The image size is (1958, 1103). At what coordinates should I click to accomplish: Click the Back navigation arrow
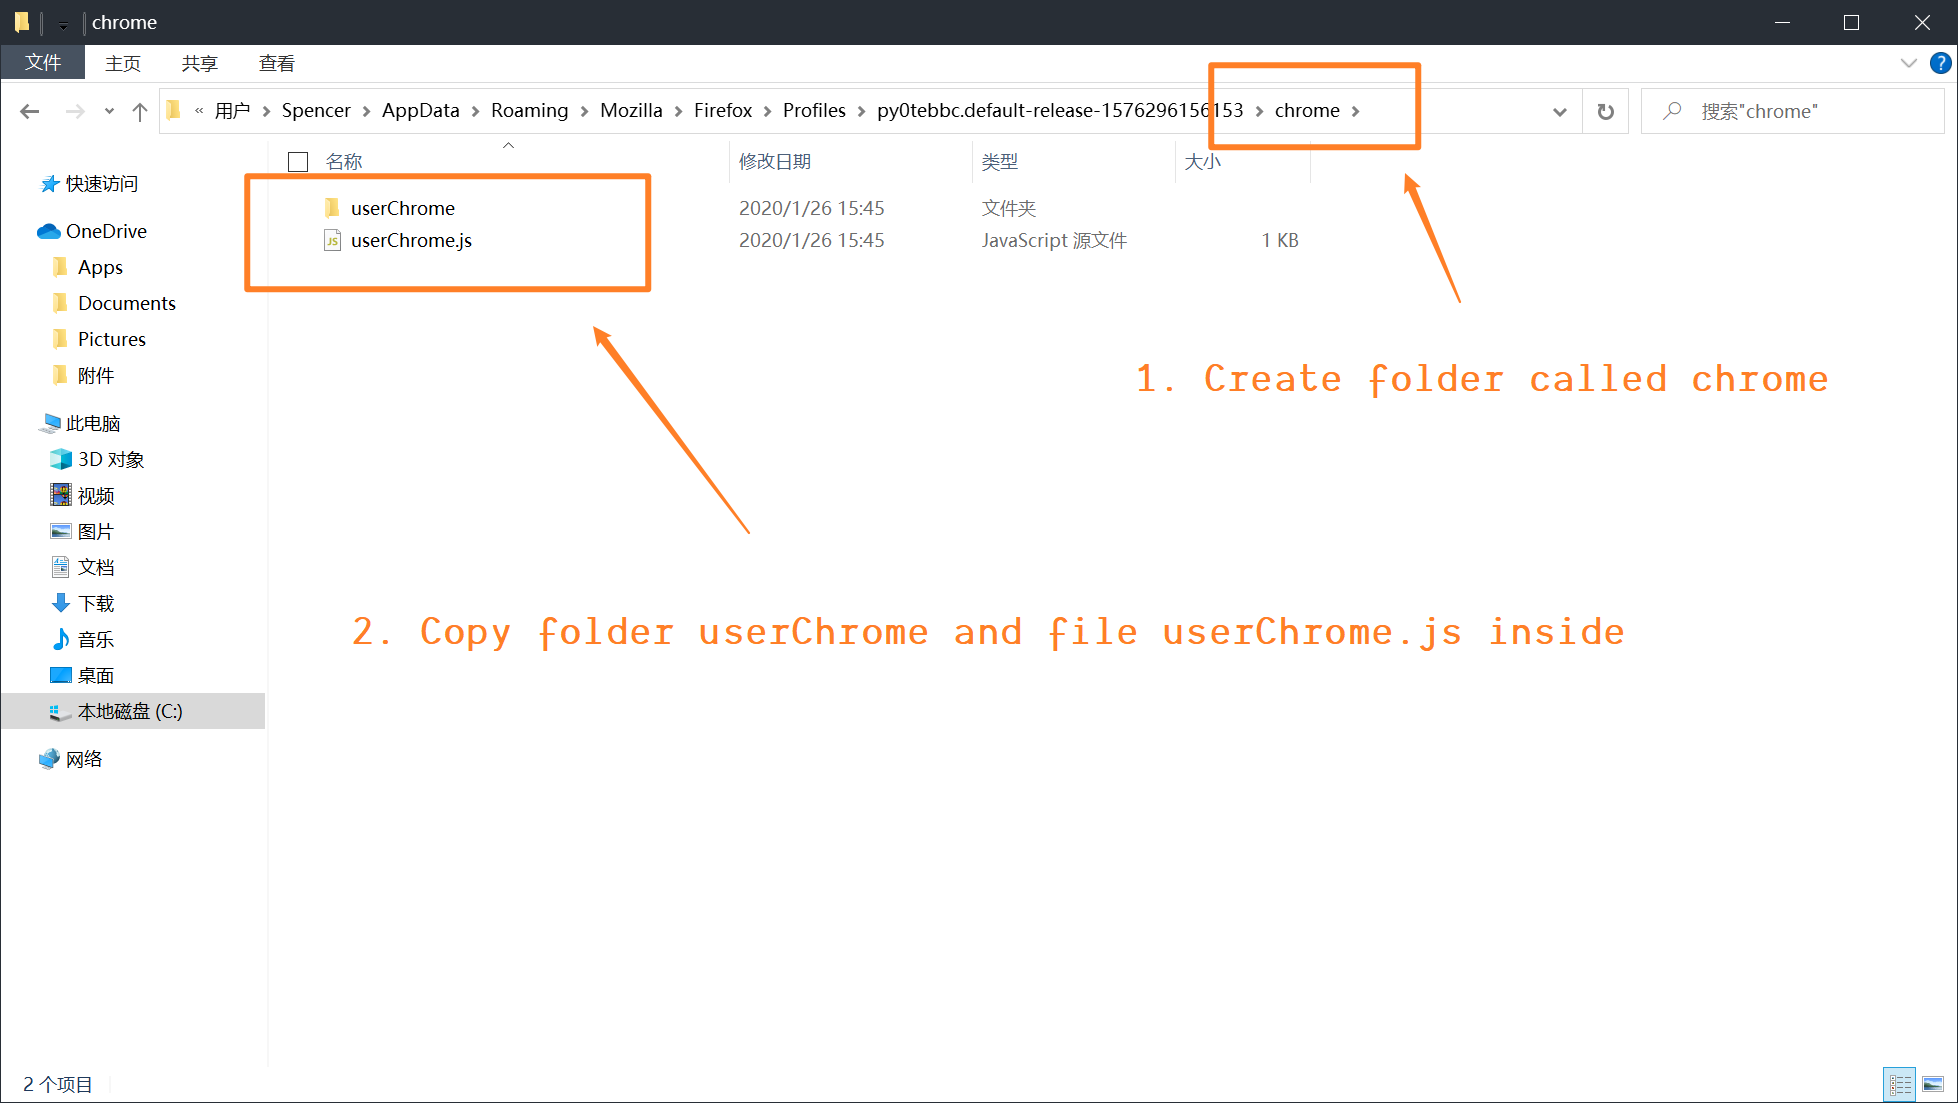pos(30,111)
